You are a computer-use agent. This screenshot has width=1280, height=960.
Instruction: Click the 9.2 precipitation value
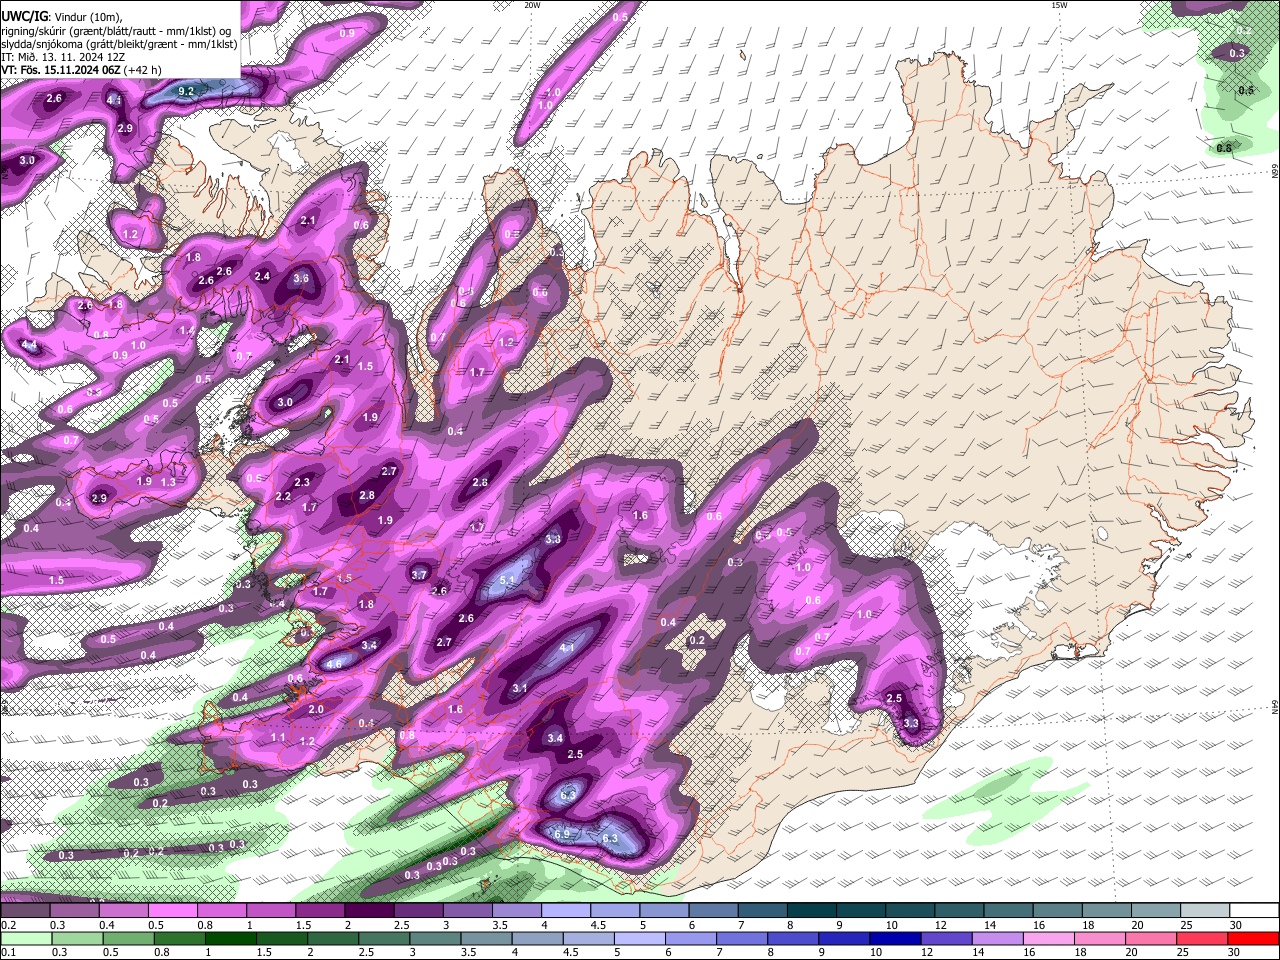pyautogui.click(x=186, y=91)
